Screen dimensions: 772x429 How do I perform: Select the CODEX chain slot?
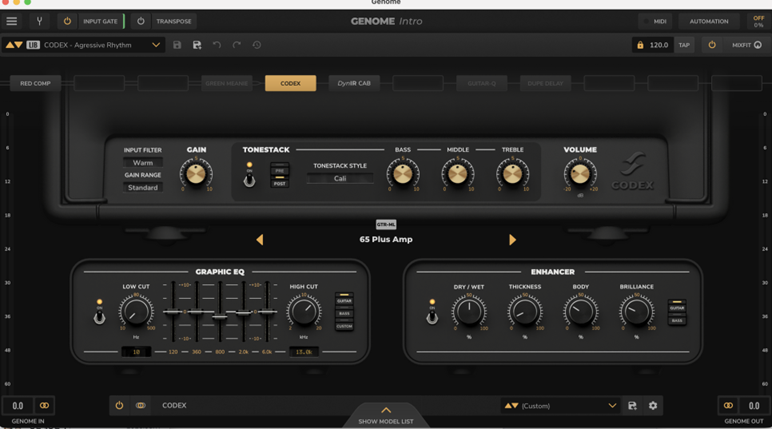tap(290, 83)
